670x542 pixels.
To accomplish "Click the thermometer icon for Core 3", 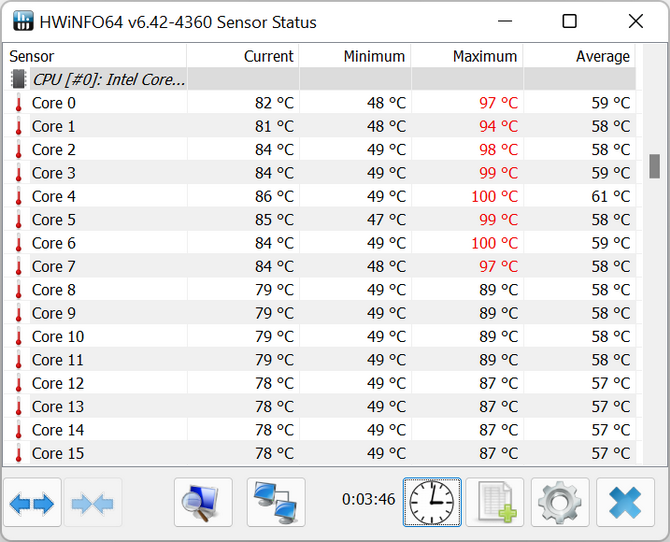I will click(x=18, y=173).
